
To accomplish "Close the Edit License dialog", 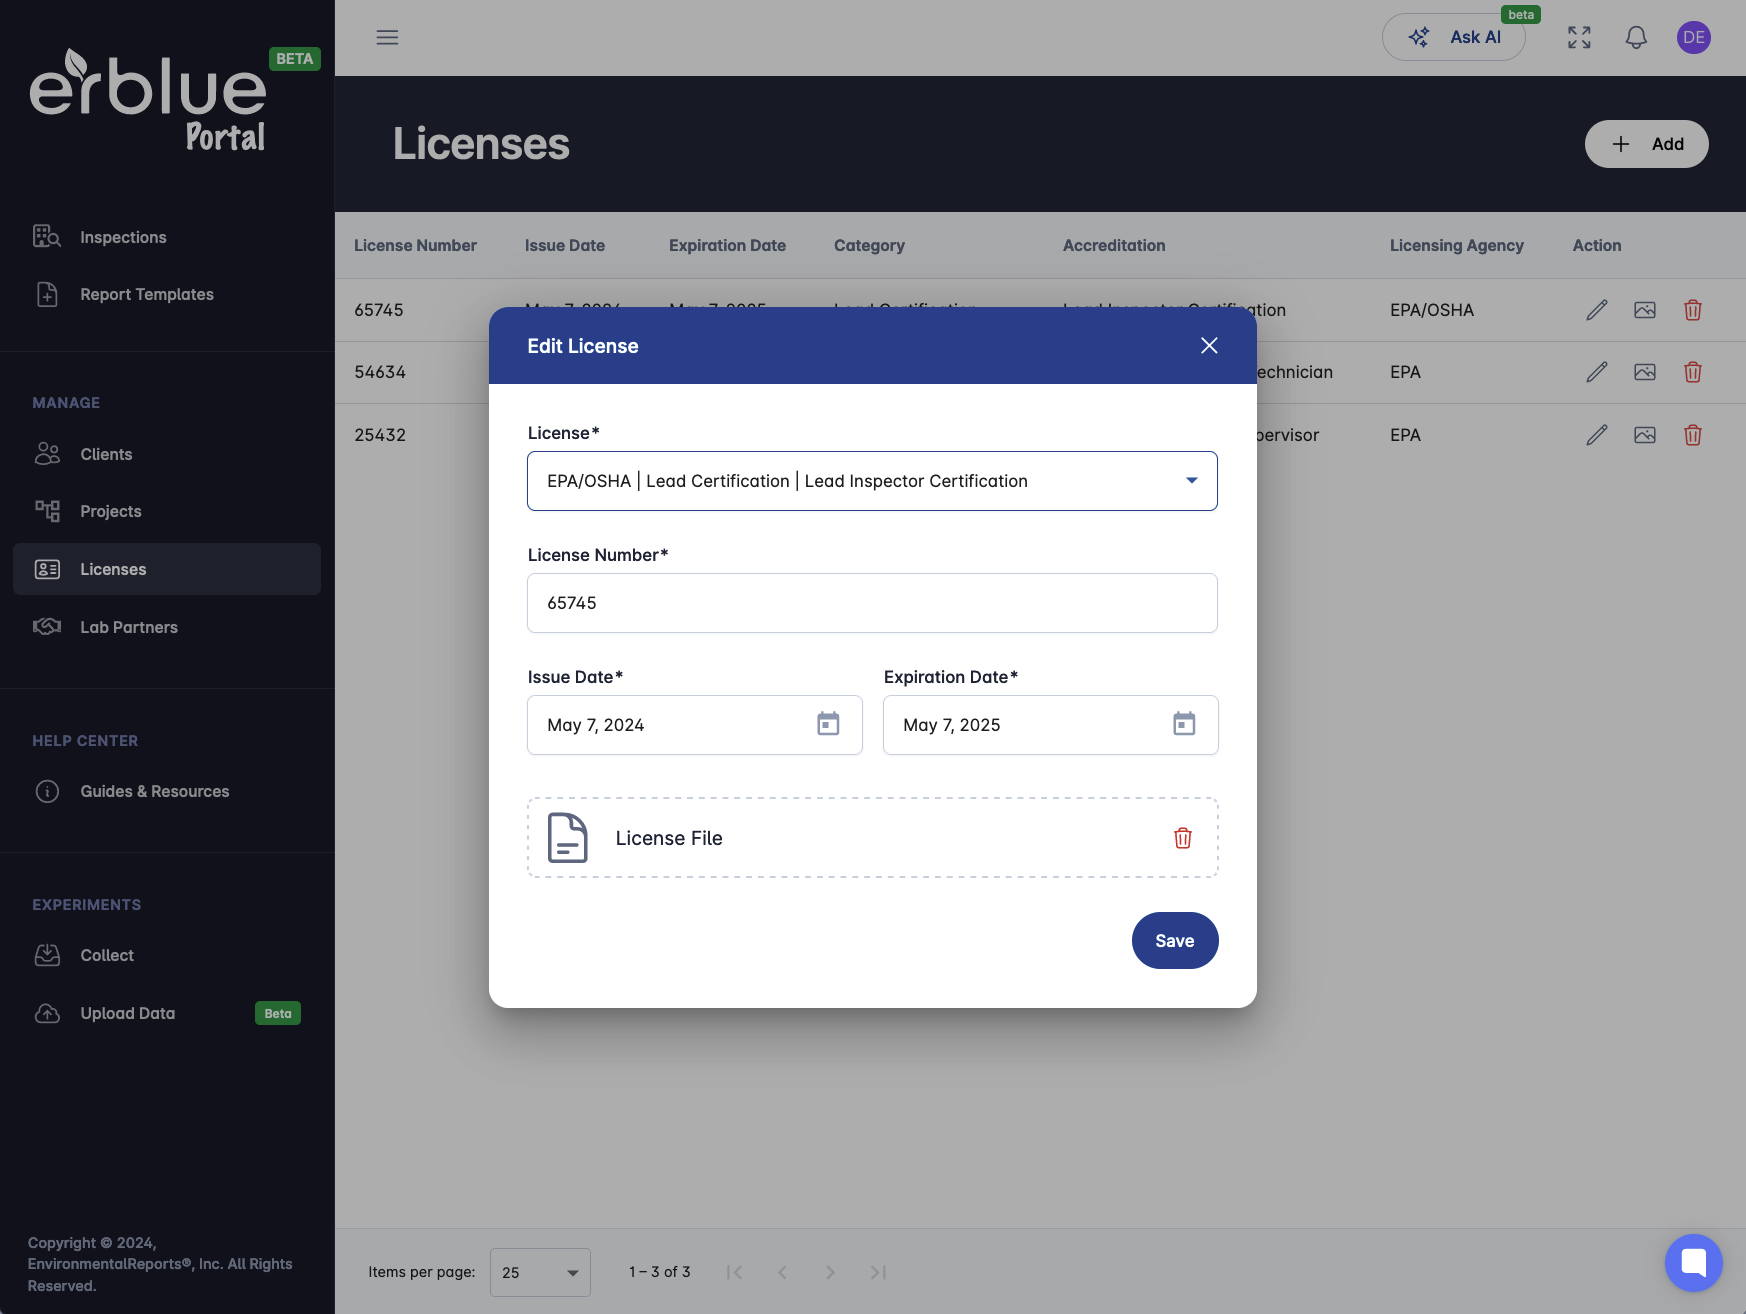I will [x=1209, y=345].
